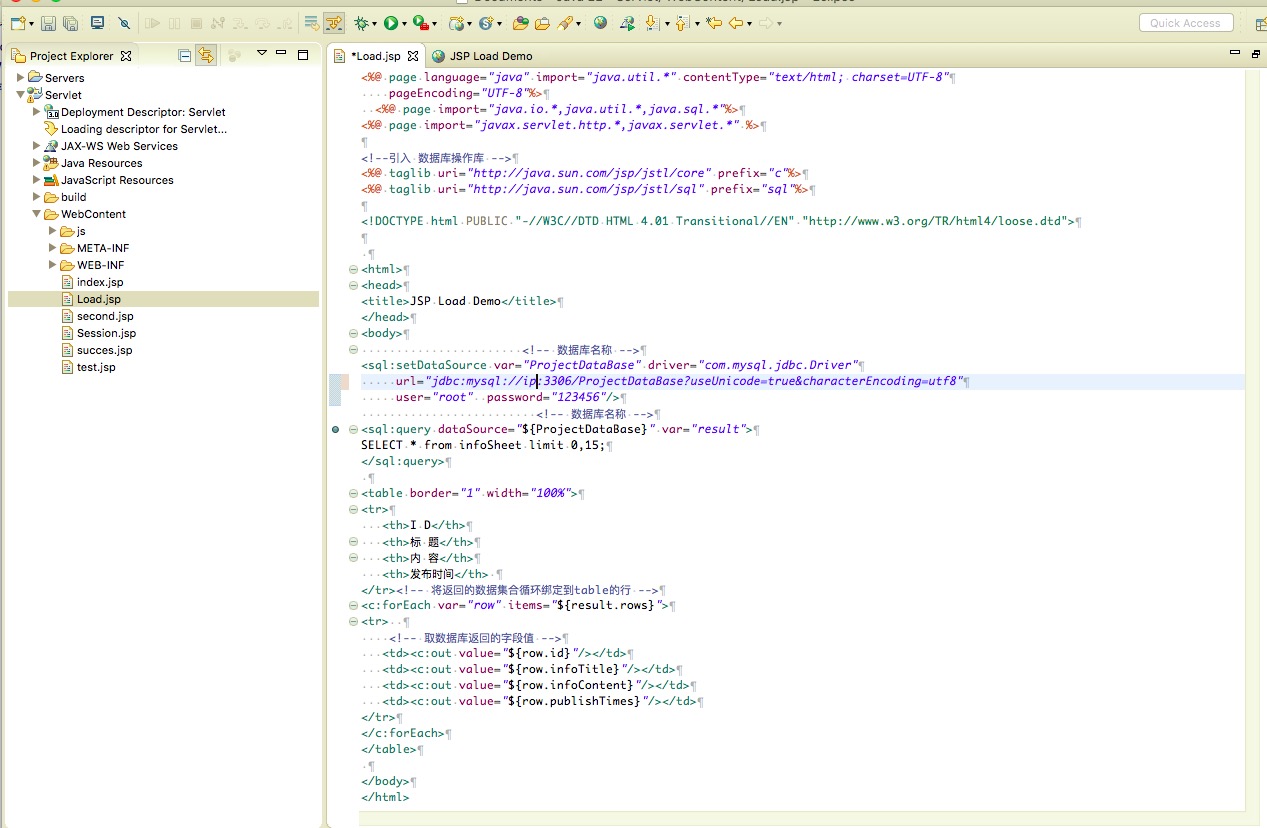Click the Debug bug icon
The image size is (1267, 828).
361,23
